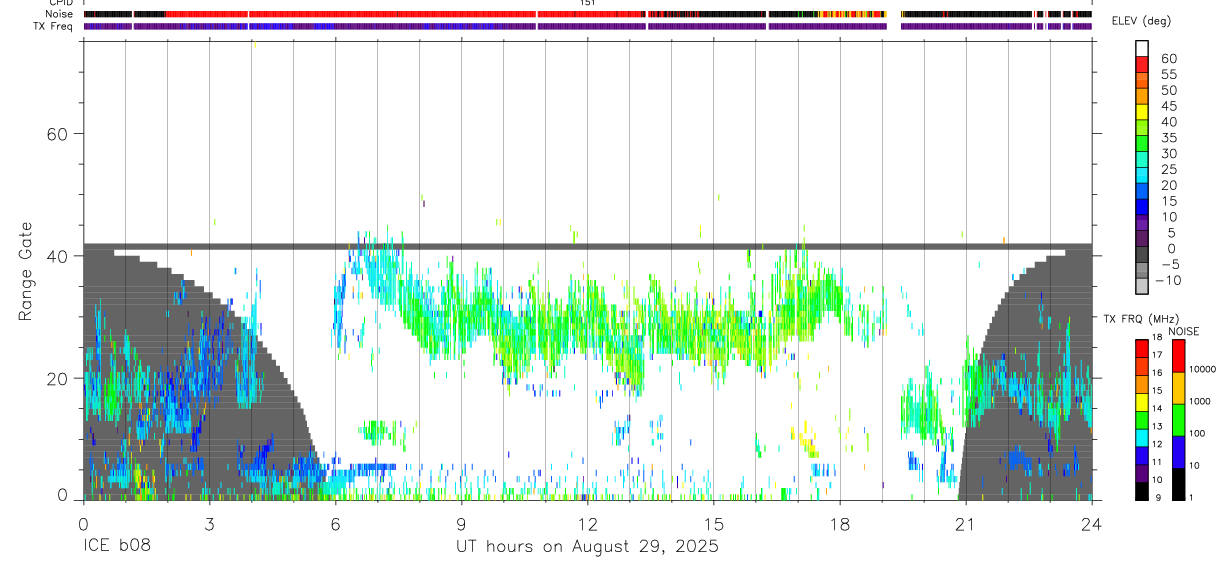Pick the red segment of the ELEV colorbar
This screenshot has width=1228, height=567.
click(1143, 63)
